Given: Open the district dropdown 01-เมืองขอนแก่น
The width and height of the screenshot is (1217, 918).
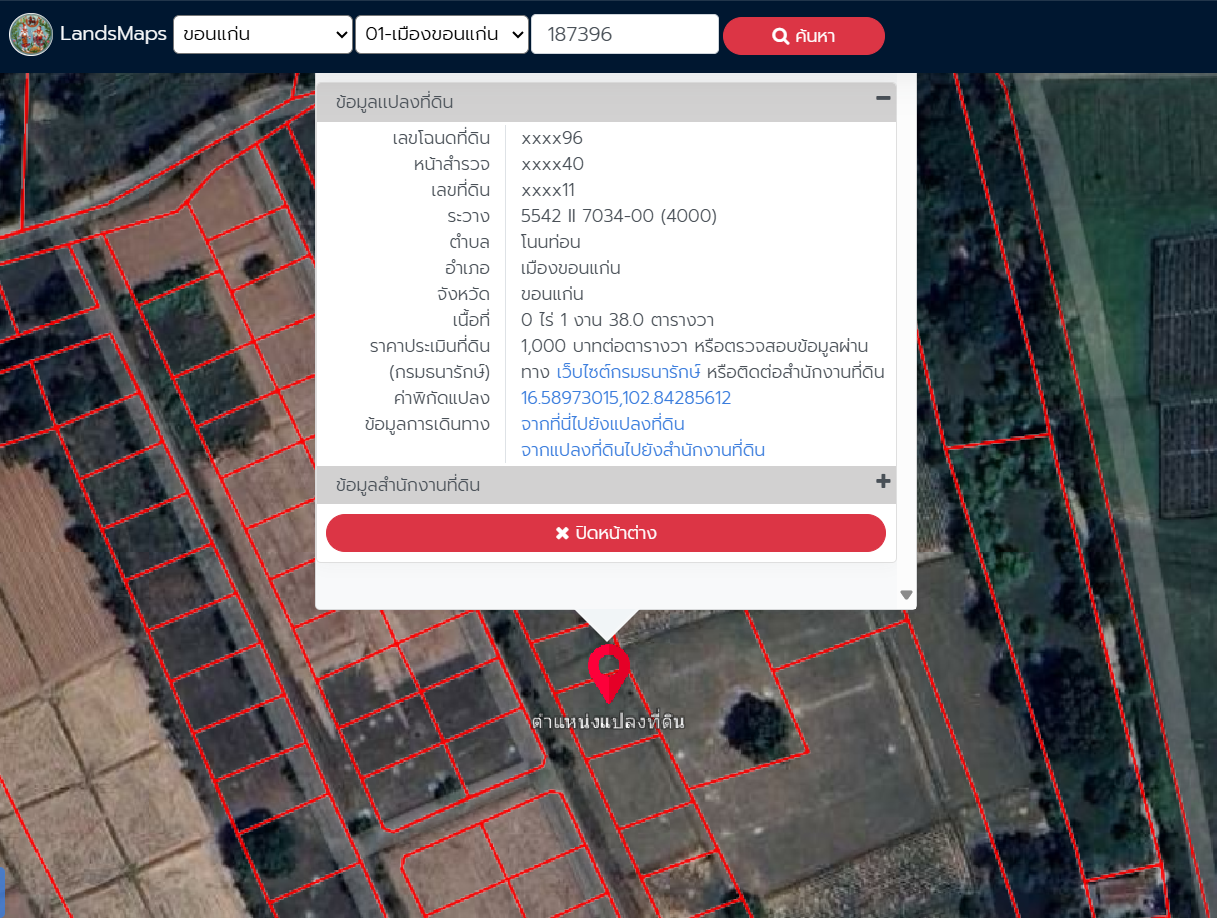Looking at the screenshot, I should pos(441,35).
